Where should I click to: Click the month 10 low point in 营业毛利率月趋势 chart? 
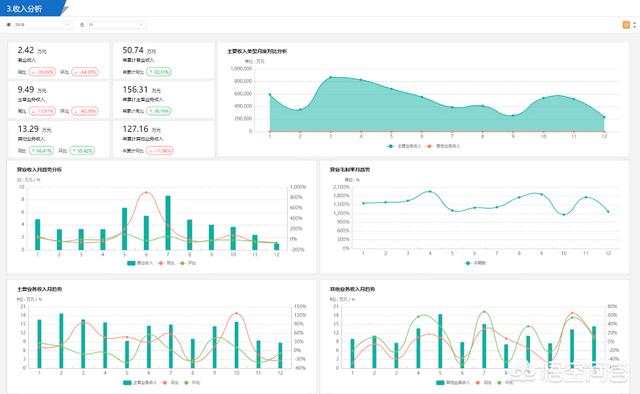(x=564, y=214)
